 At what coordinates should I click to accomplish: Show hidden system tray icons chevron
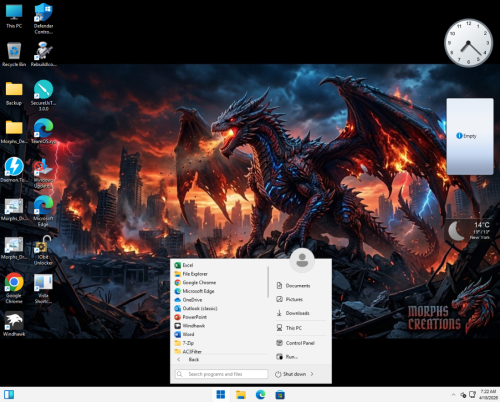click(453, 395)
